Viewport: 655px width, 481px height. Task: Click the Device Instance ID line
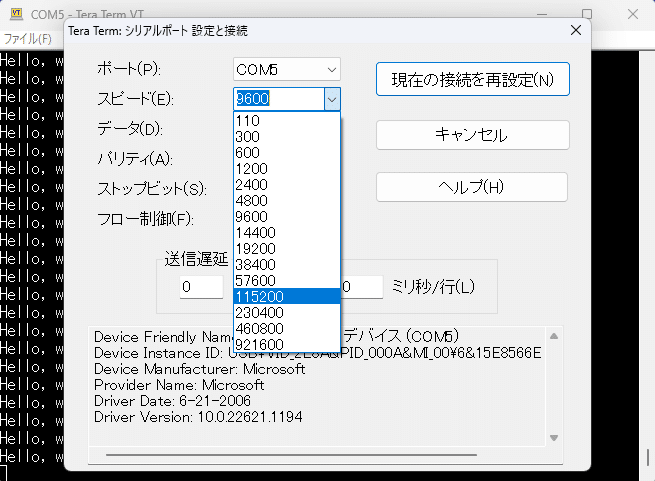317,354
